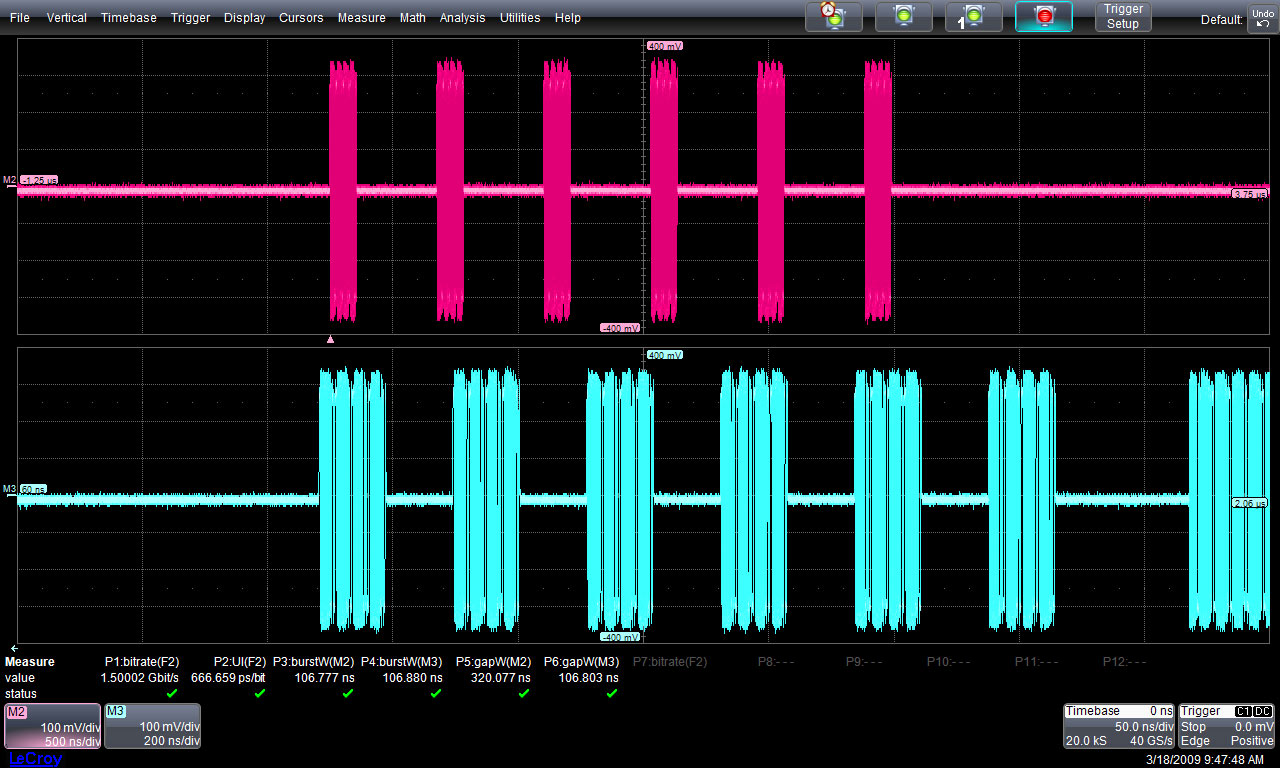
Task: Click the pink trigger position marker triangle
Action: click(331, 339)
